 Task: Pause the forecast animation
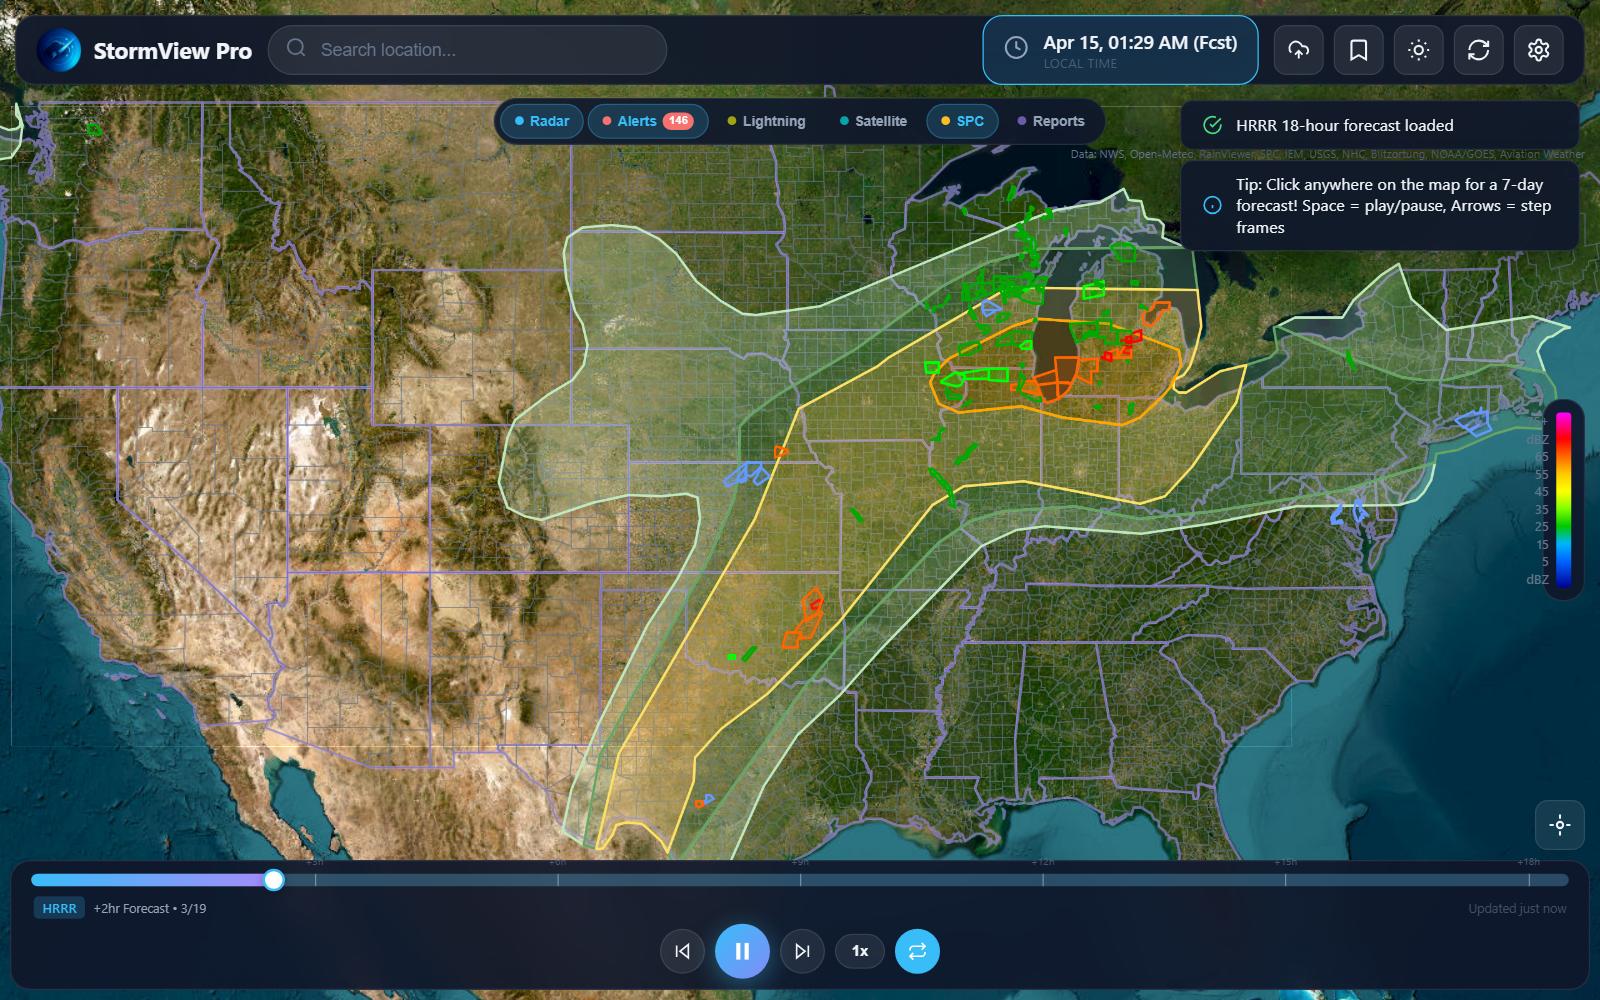(742, 951)
